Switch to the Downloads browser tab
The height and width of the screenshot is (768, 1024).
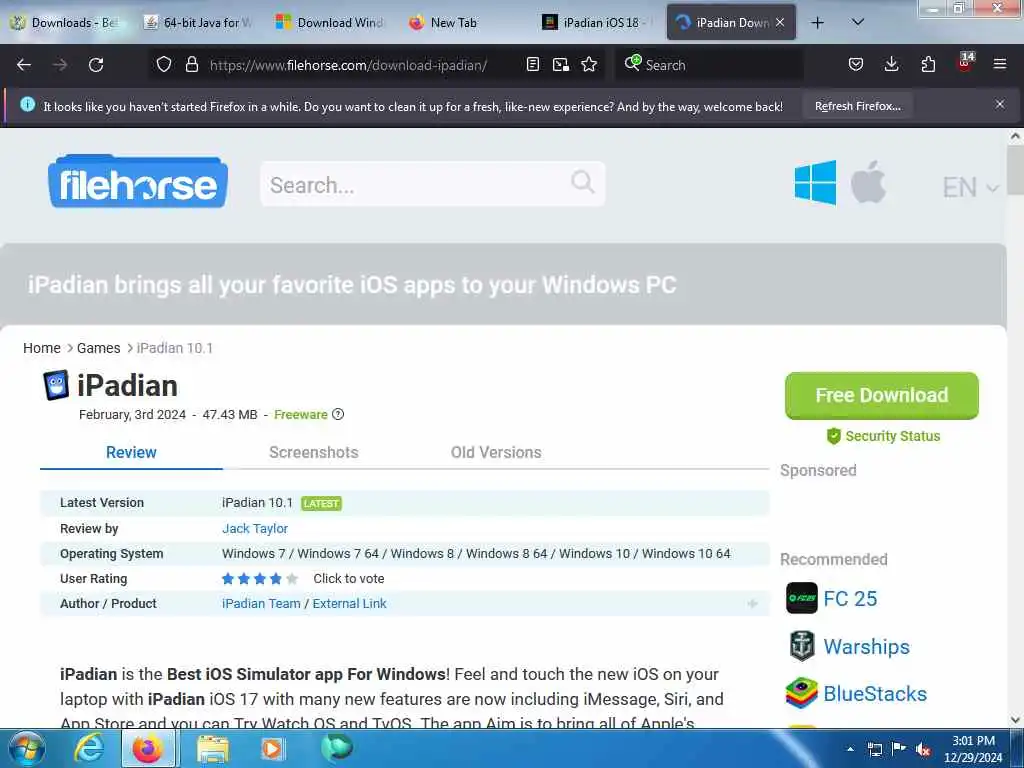click(65, 23)
